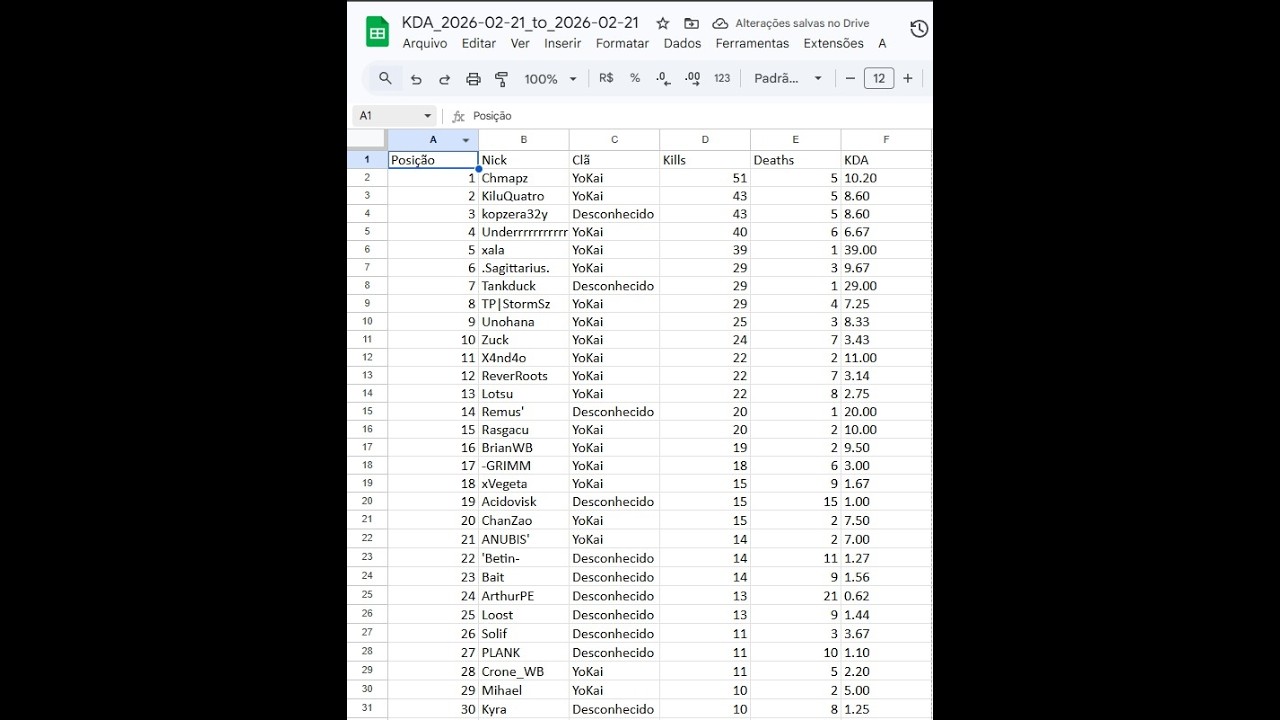Select the Deaths value 21
The height and width of the screenshot is (720, 1280).
796,596
